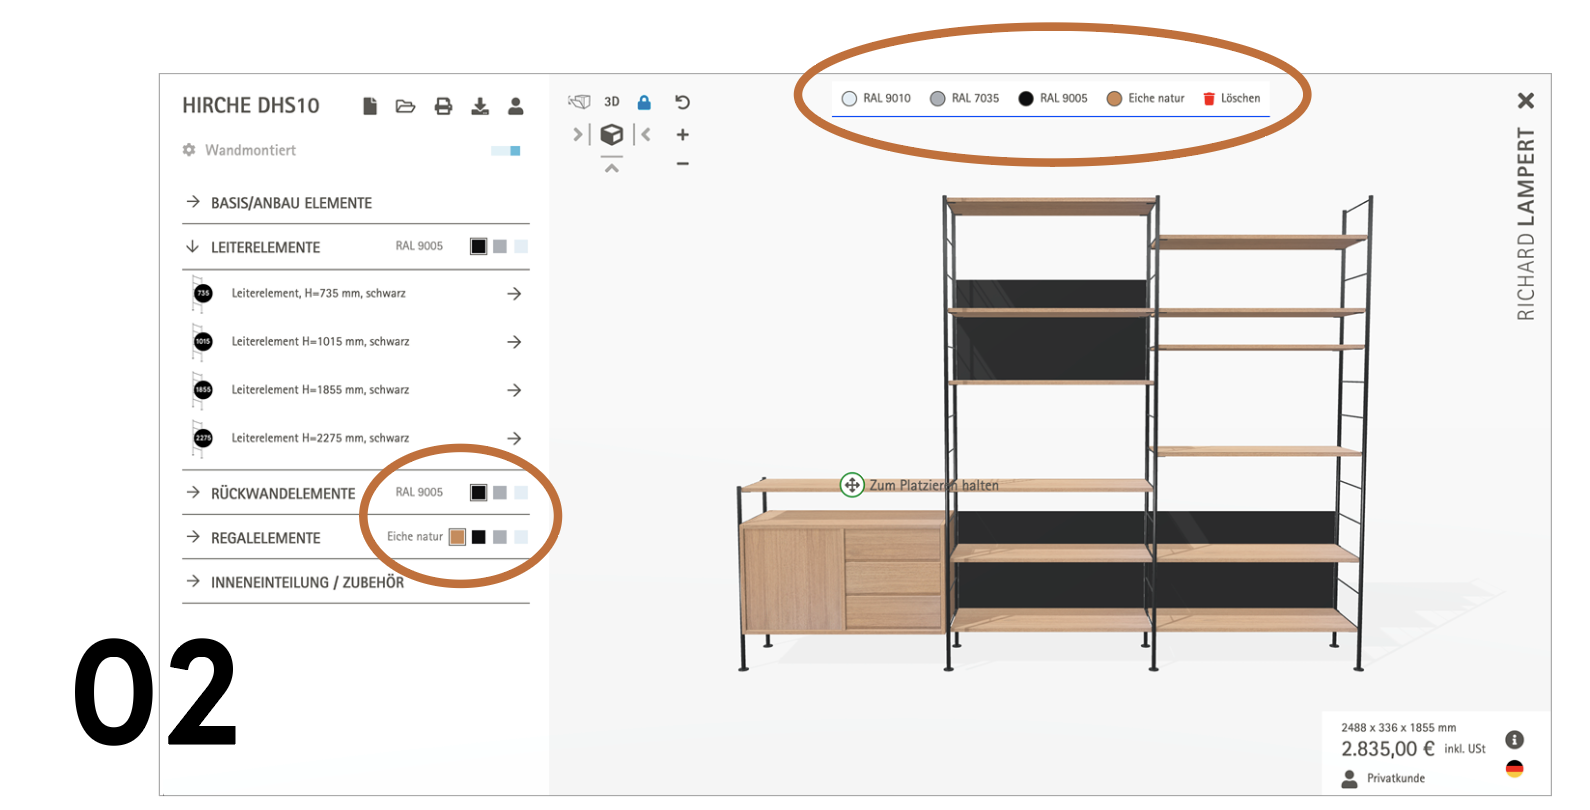Toggle the view lock icon
This screenshot has width=1590, height=810.
click(644, 102)
